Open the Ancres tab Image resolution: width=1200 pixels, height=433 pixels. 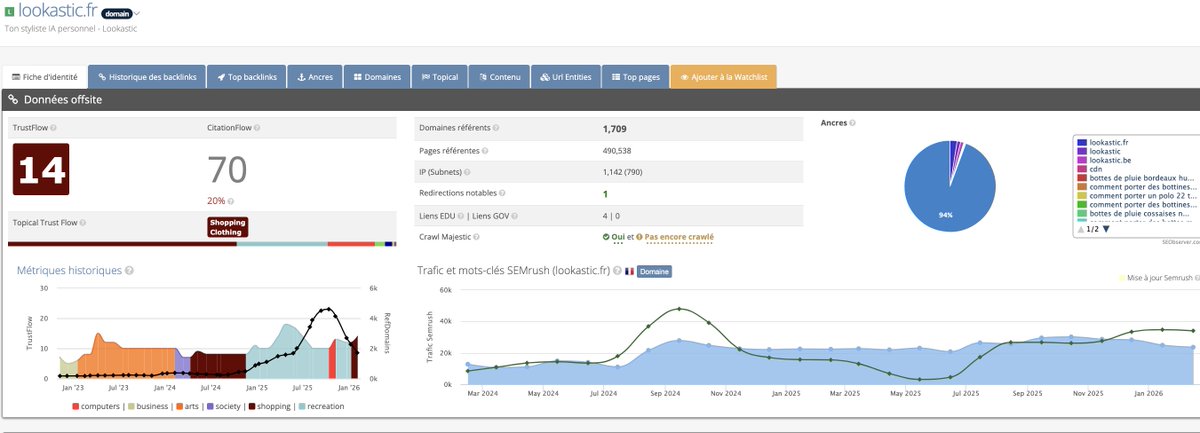click(314, 76)
